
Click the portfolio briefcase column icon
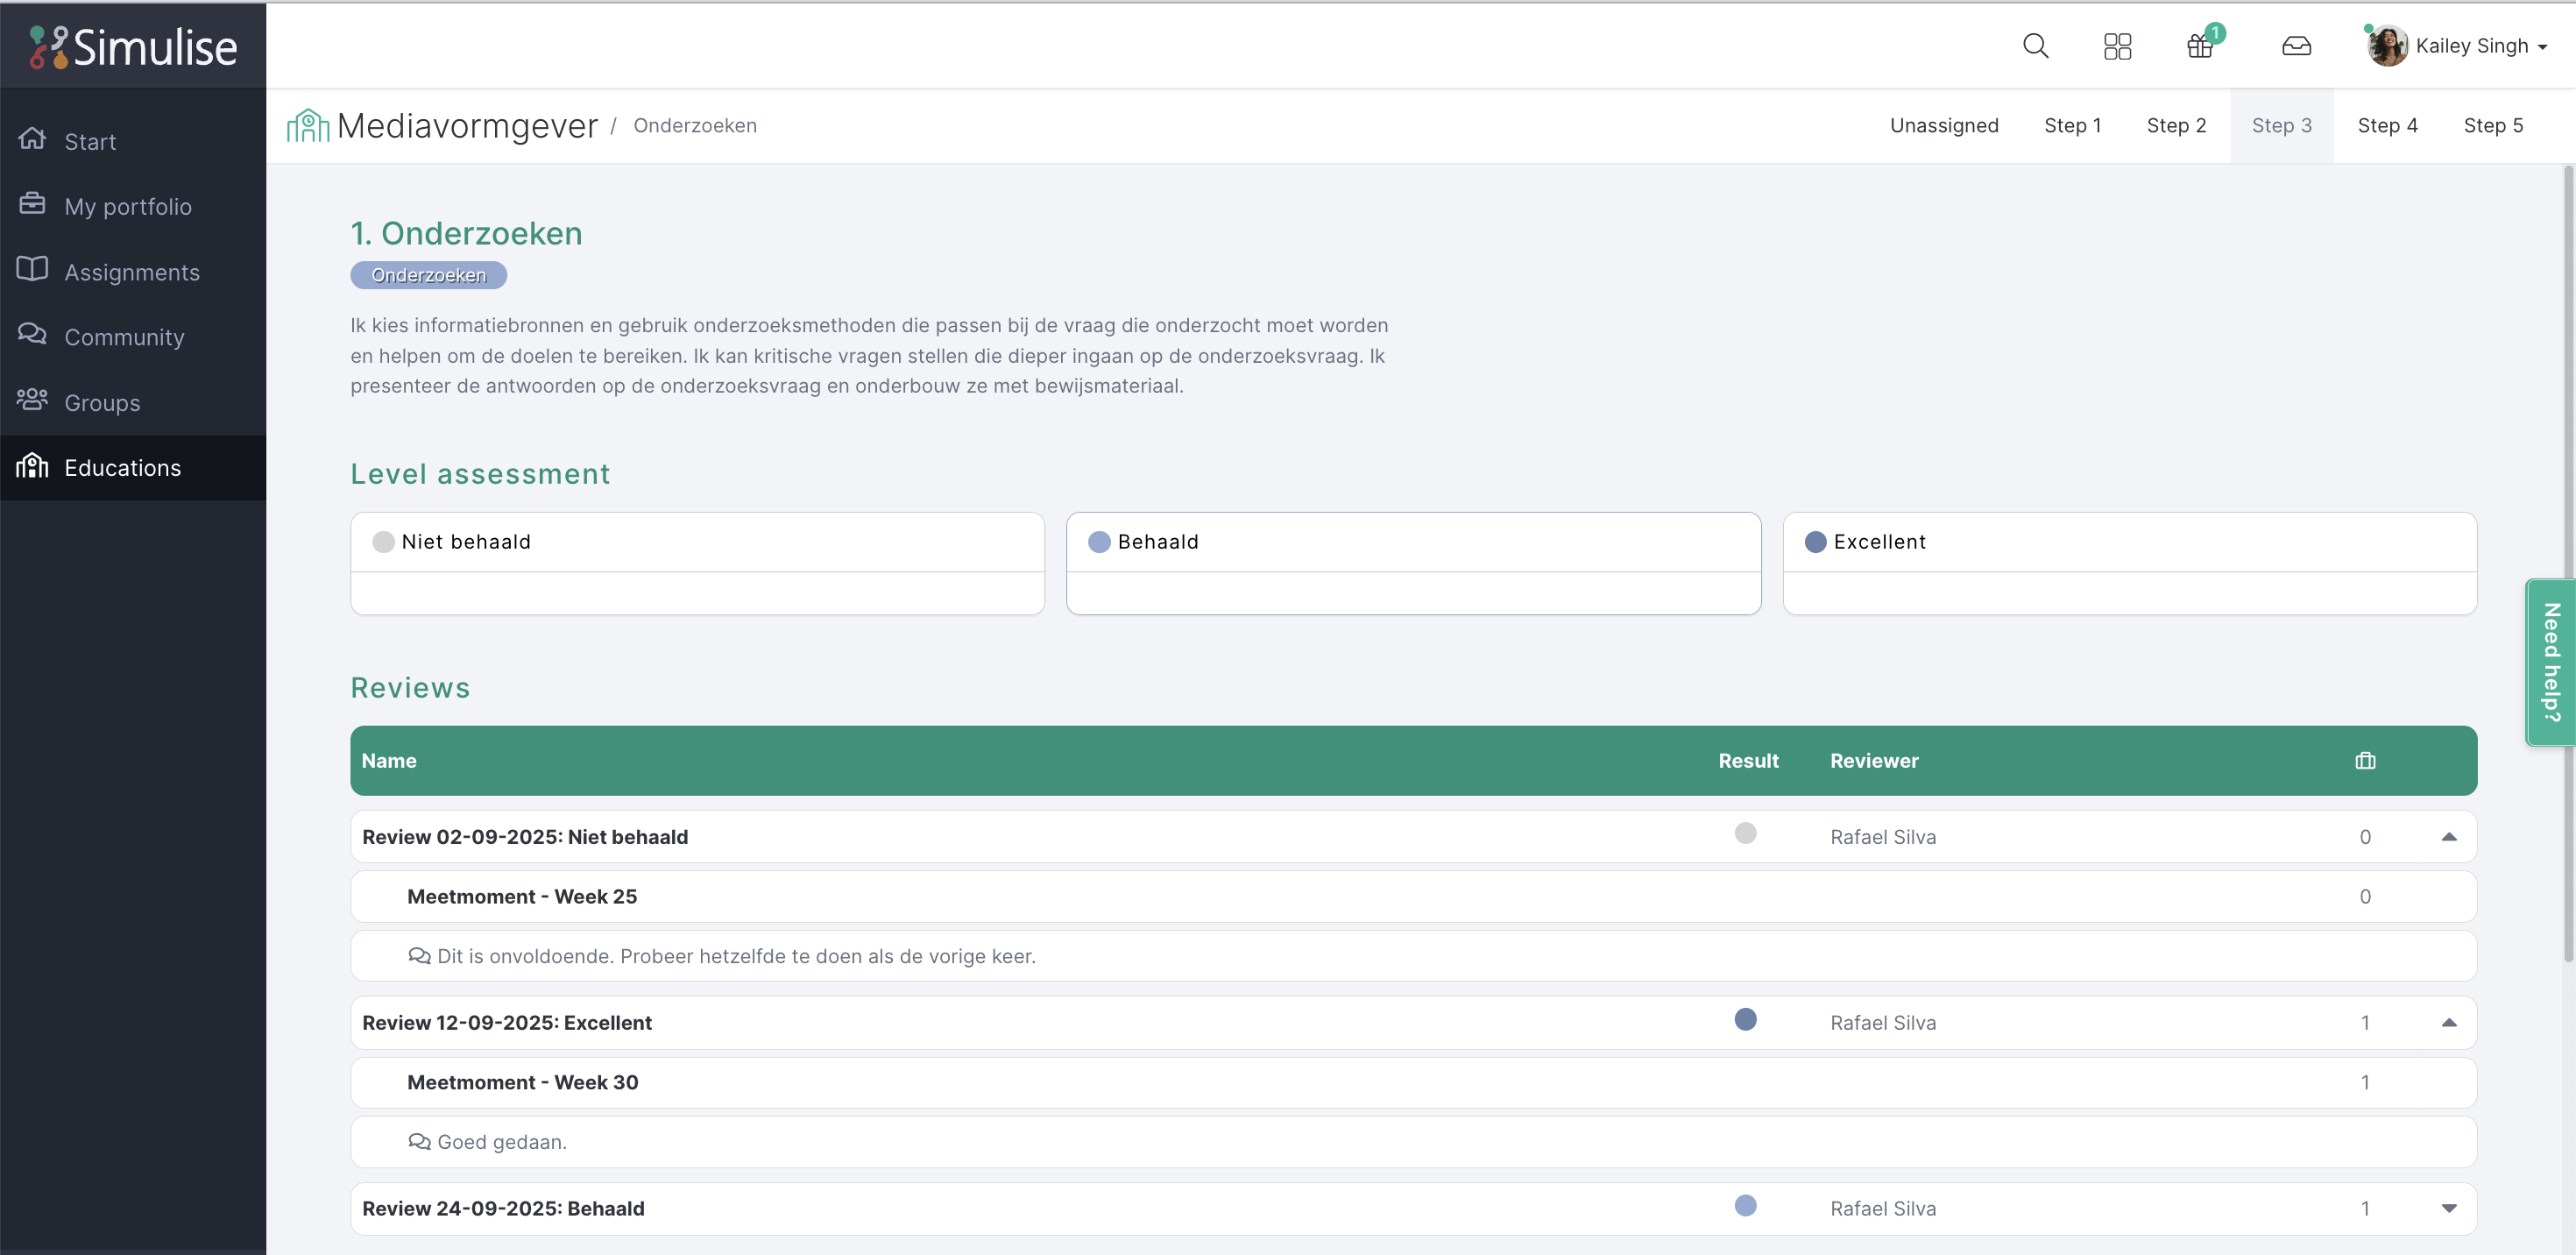pyautogui.click(x=2364, y=761)
